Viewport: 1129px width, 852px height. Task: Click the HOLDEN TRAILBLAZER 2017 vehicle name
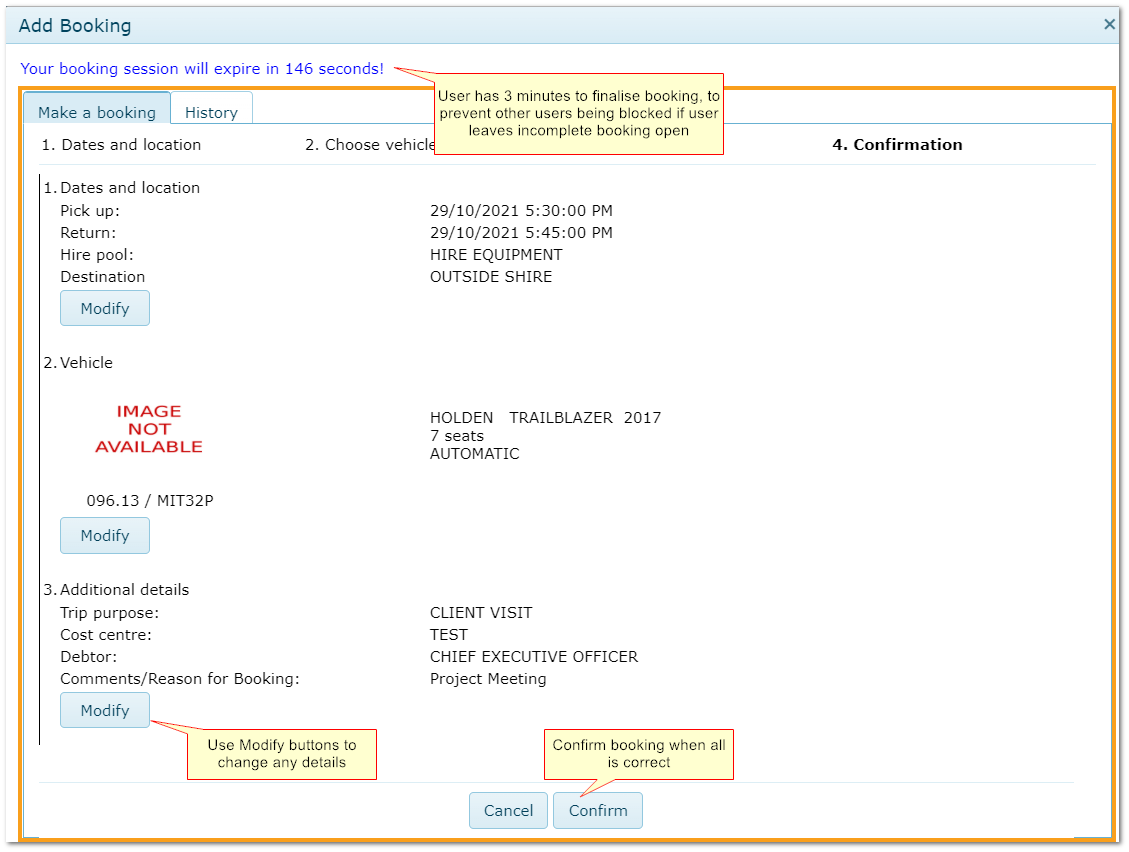point(545,417)
